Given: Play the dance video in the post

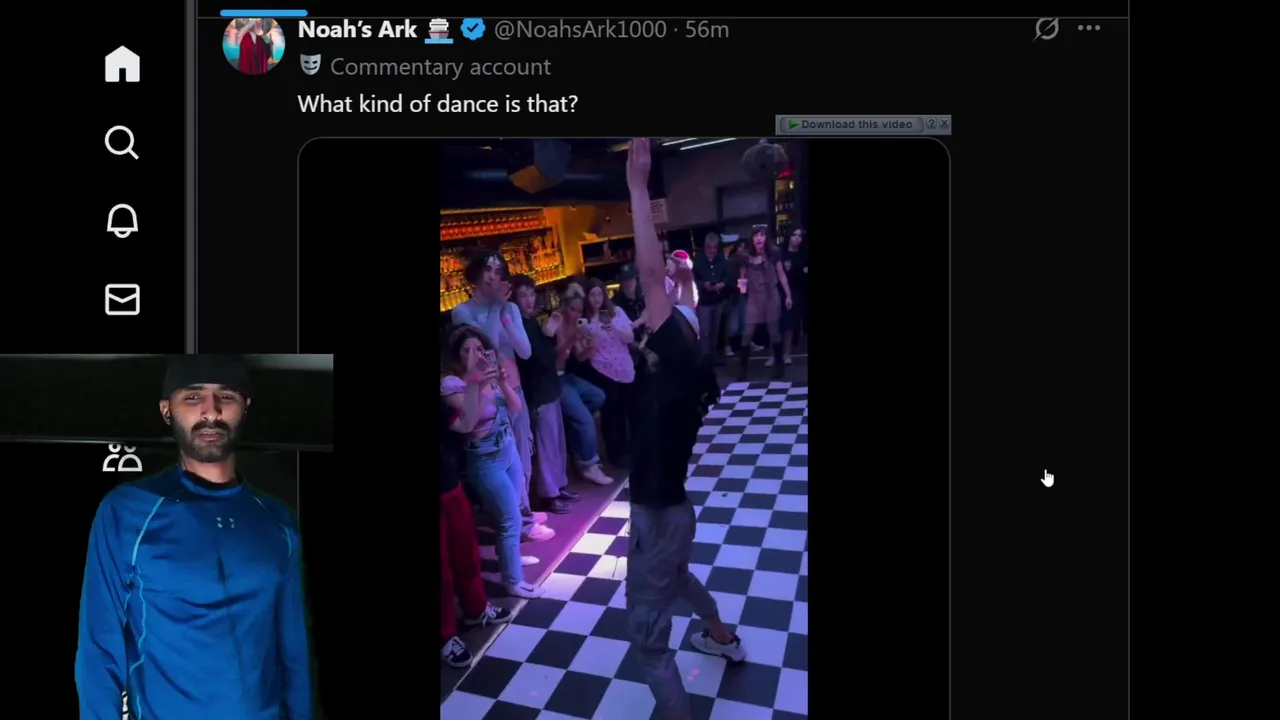Looking at the screenshot, I should click(x=624, y=428).
